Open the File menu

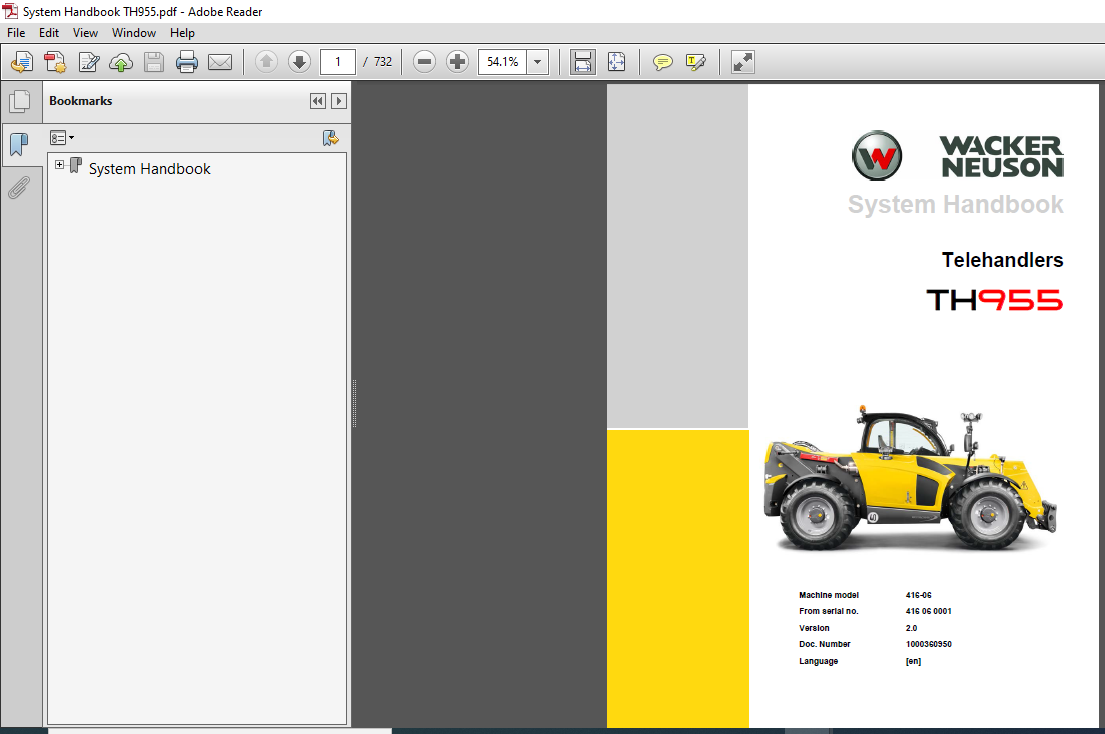pos(16,33)
